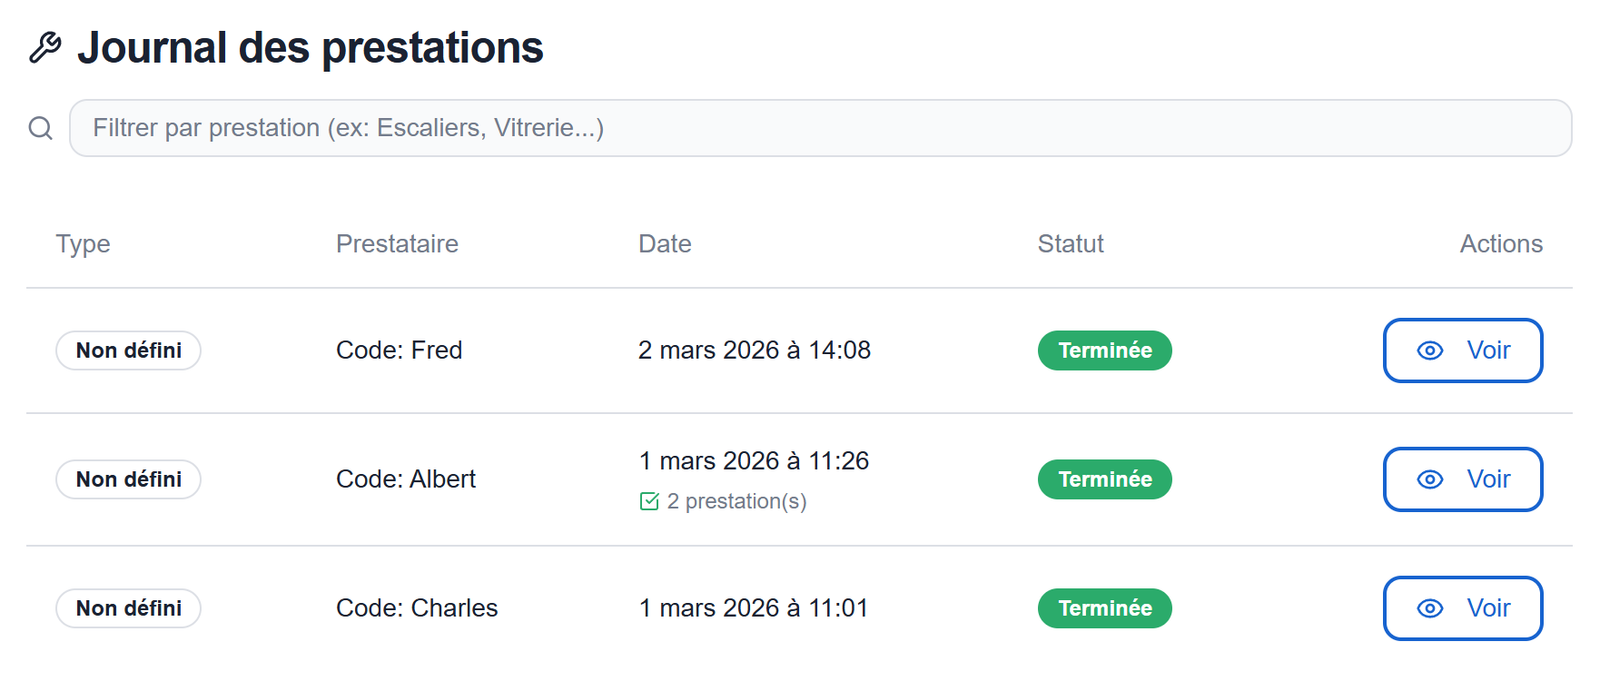This screenshot has width=1600, height=681.
Task: View details via Voir for Code: Charles
Action: click(x=1462, y=609)
